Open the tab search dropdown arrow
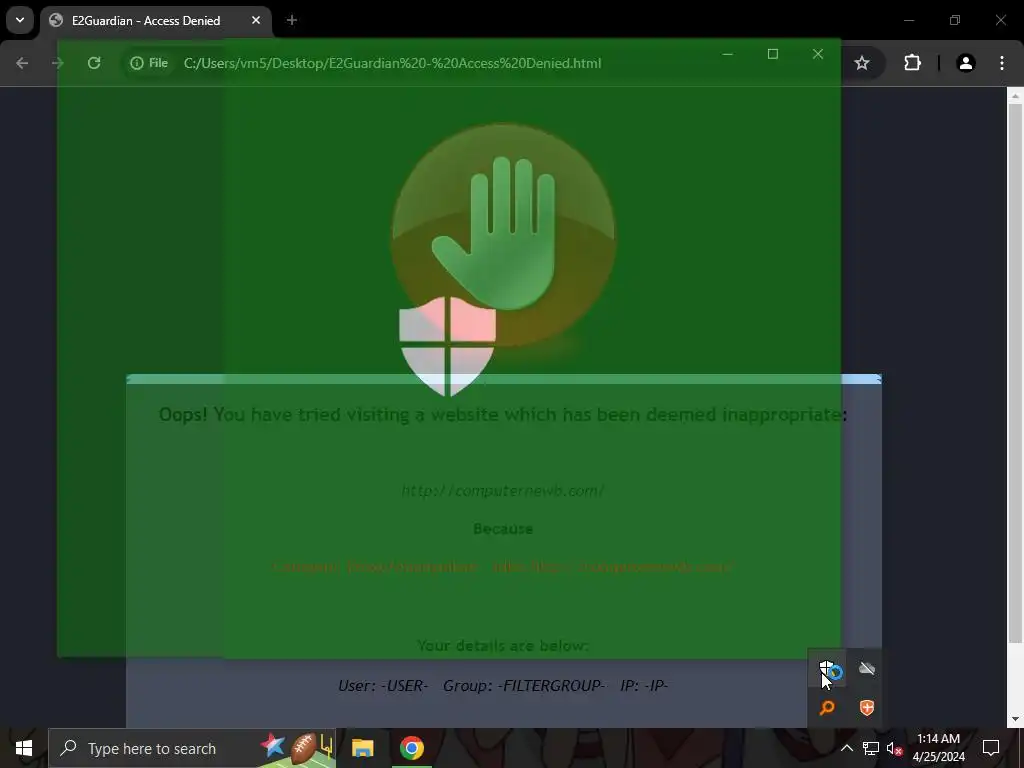This screenshot has width=1024, height=768. click(x=20, y=20)
